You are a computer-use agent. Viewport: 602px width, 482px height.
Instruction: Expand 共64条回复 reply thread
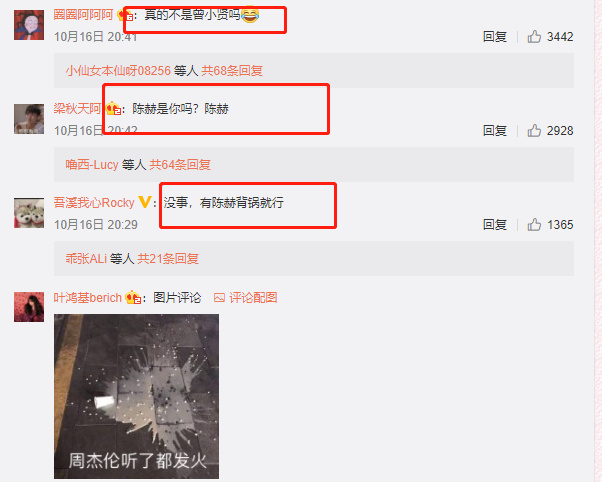tap(180, 165)
